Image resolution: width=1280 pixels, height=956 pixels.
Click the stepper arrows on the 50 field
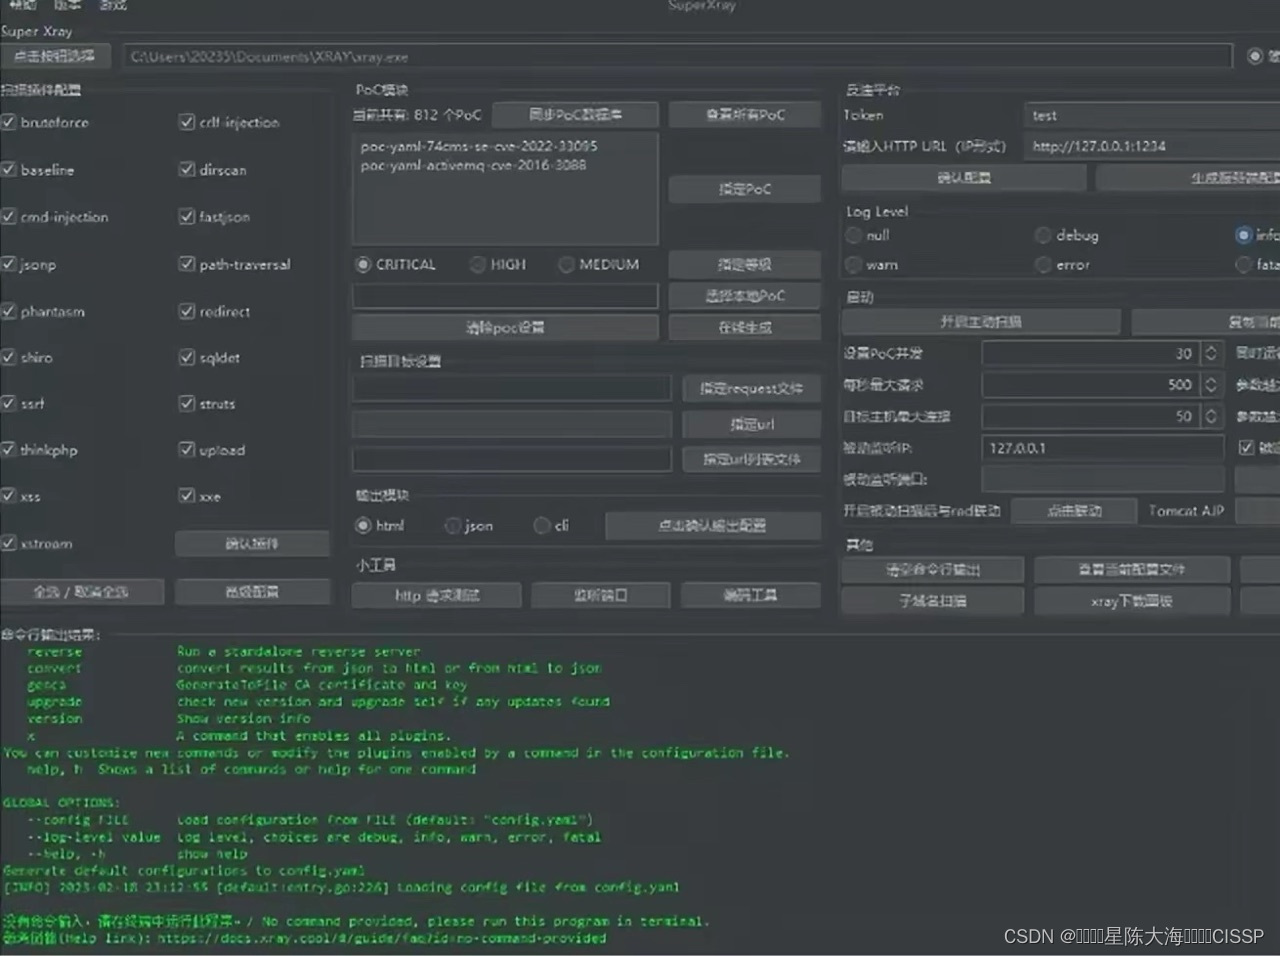[1211, 415]
